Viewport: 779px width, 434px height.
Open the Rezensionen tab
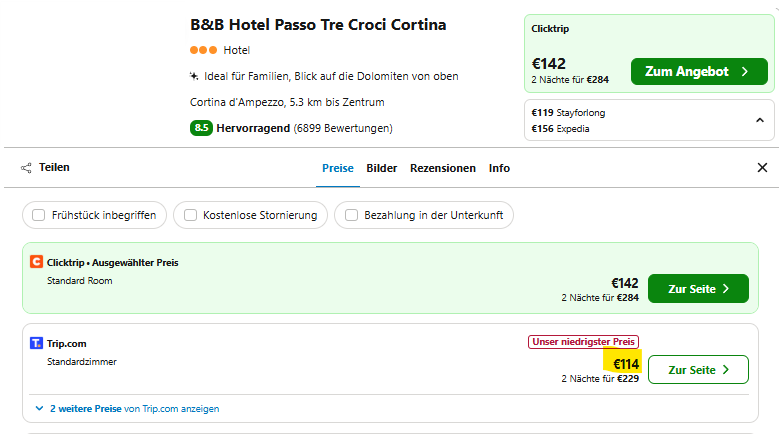tap(443, 168)
